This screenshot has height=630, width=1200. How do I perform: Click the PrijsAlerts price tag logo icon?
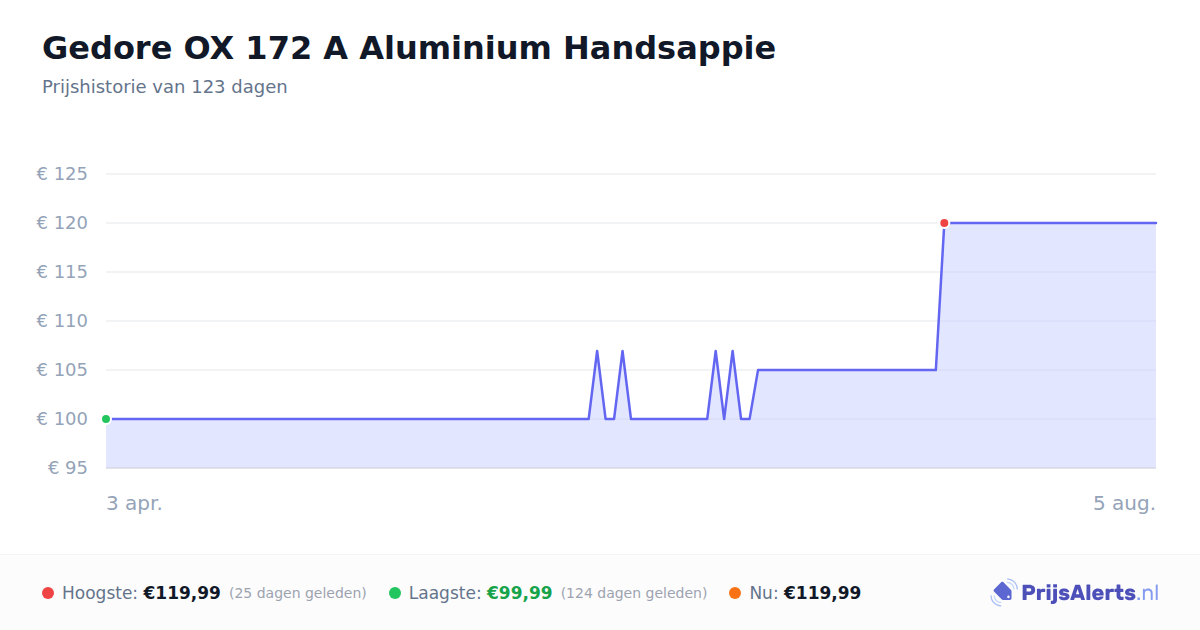[1004, 593]
